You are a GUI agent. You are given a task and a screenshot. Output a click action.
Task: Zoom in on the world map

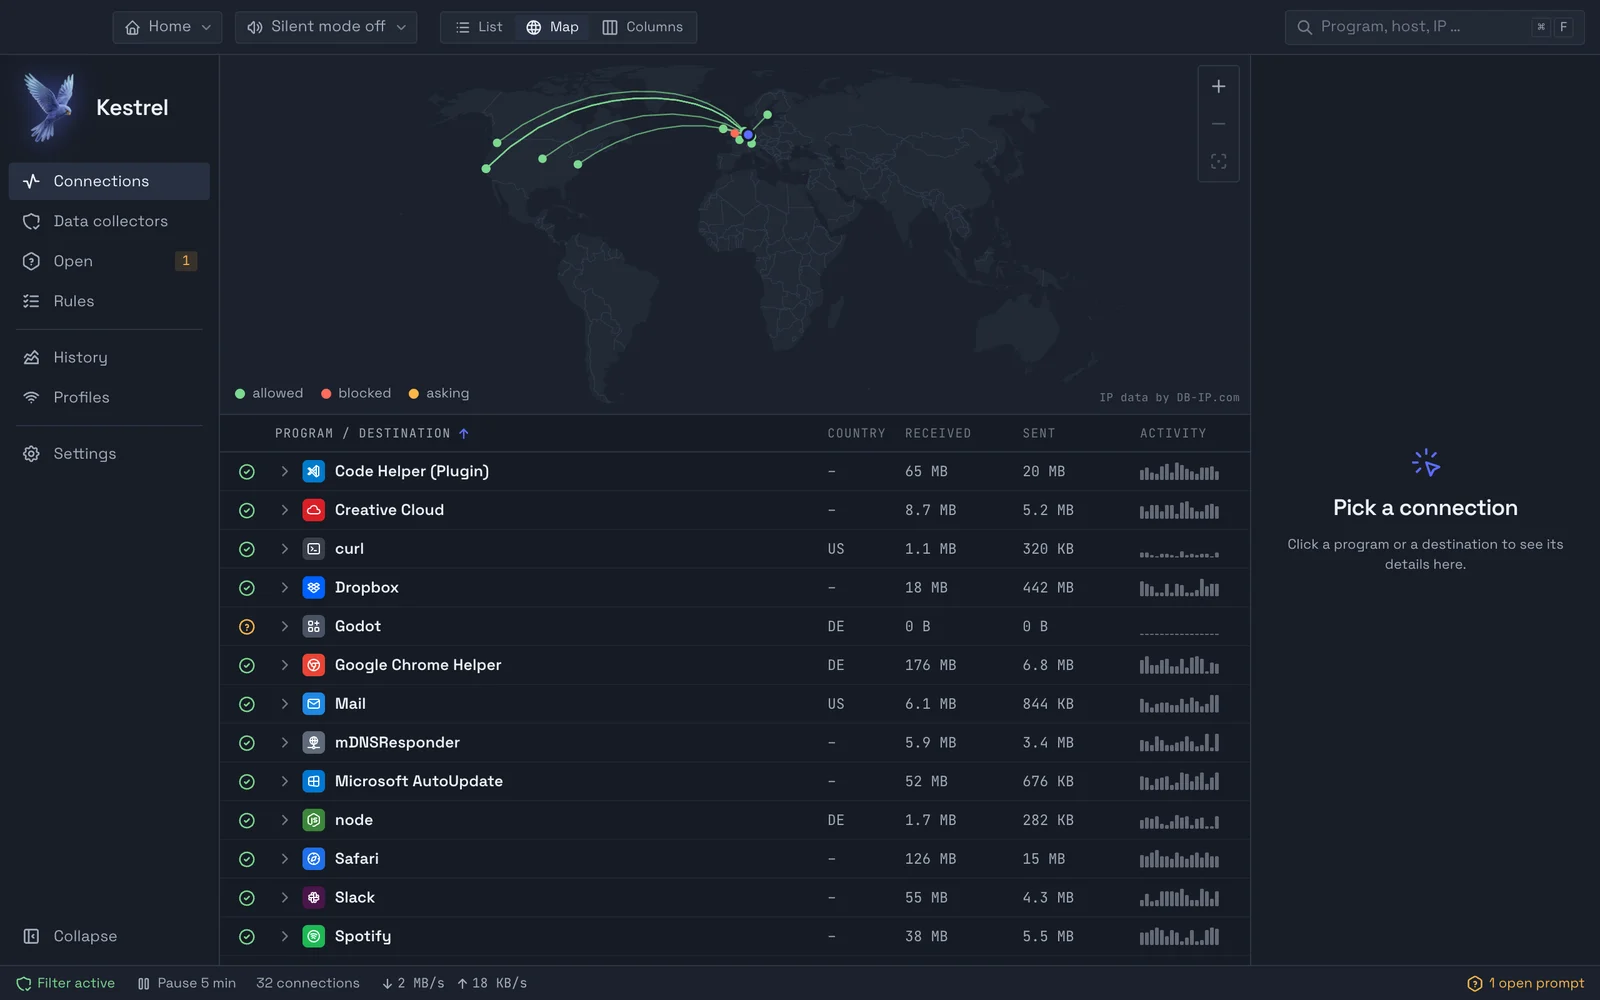tap(1218, 87)
